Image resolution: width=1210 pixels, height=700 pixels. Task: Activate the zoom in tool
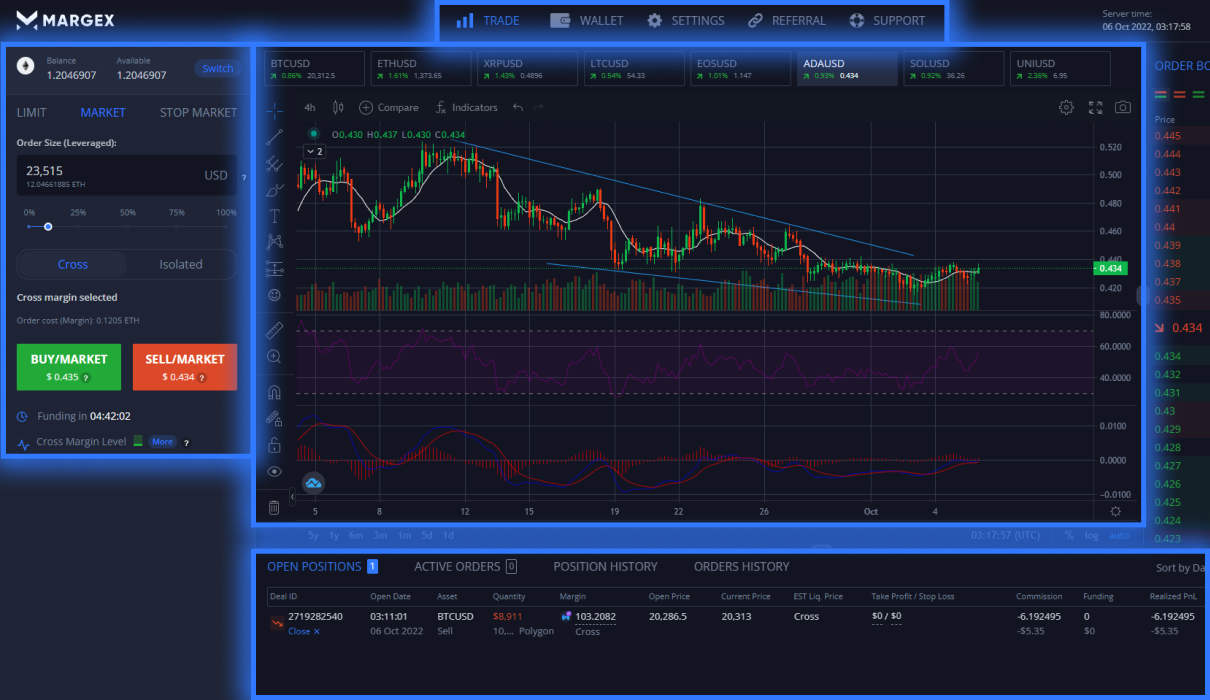[274, 356]
